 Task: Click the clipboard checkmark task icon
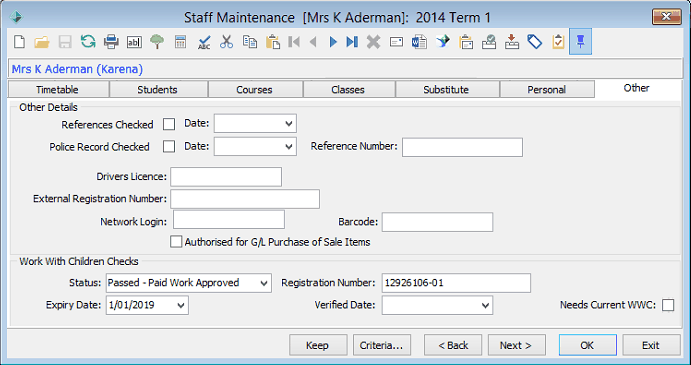point(558,42)
